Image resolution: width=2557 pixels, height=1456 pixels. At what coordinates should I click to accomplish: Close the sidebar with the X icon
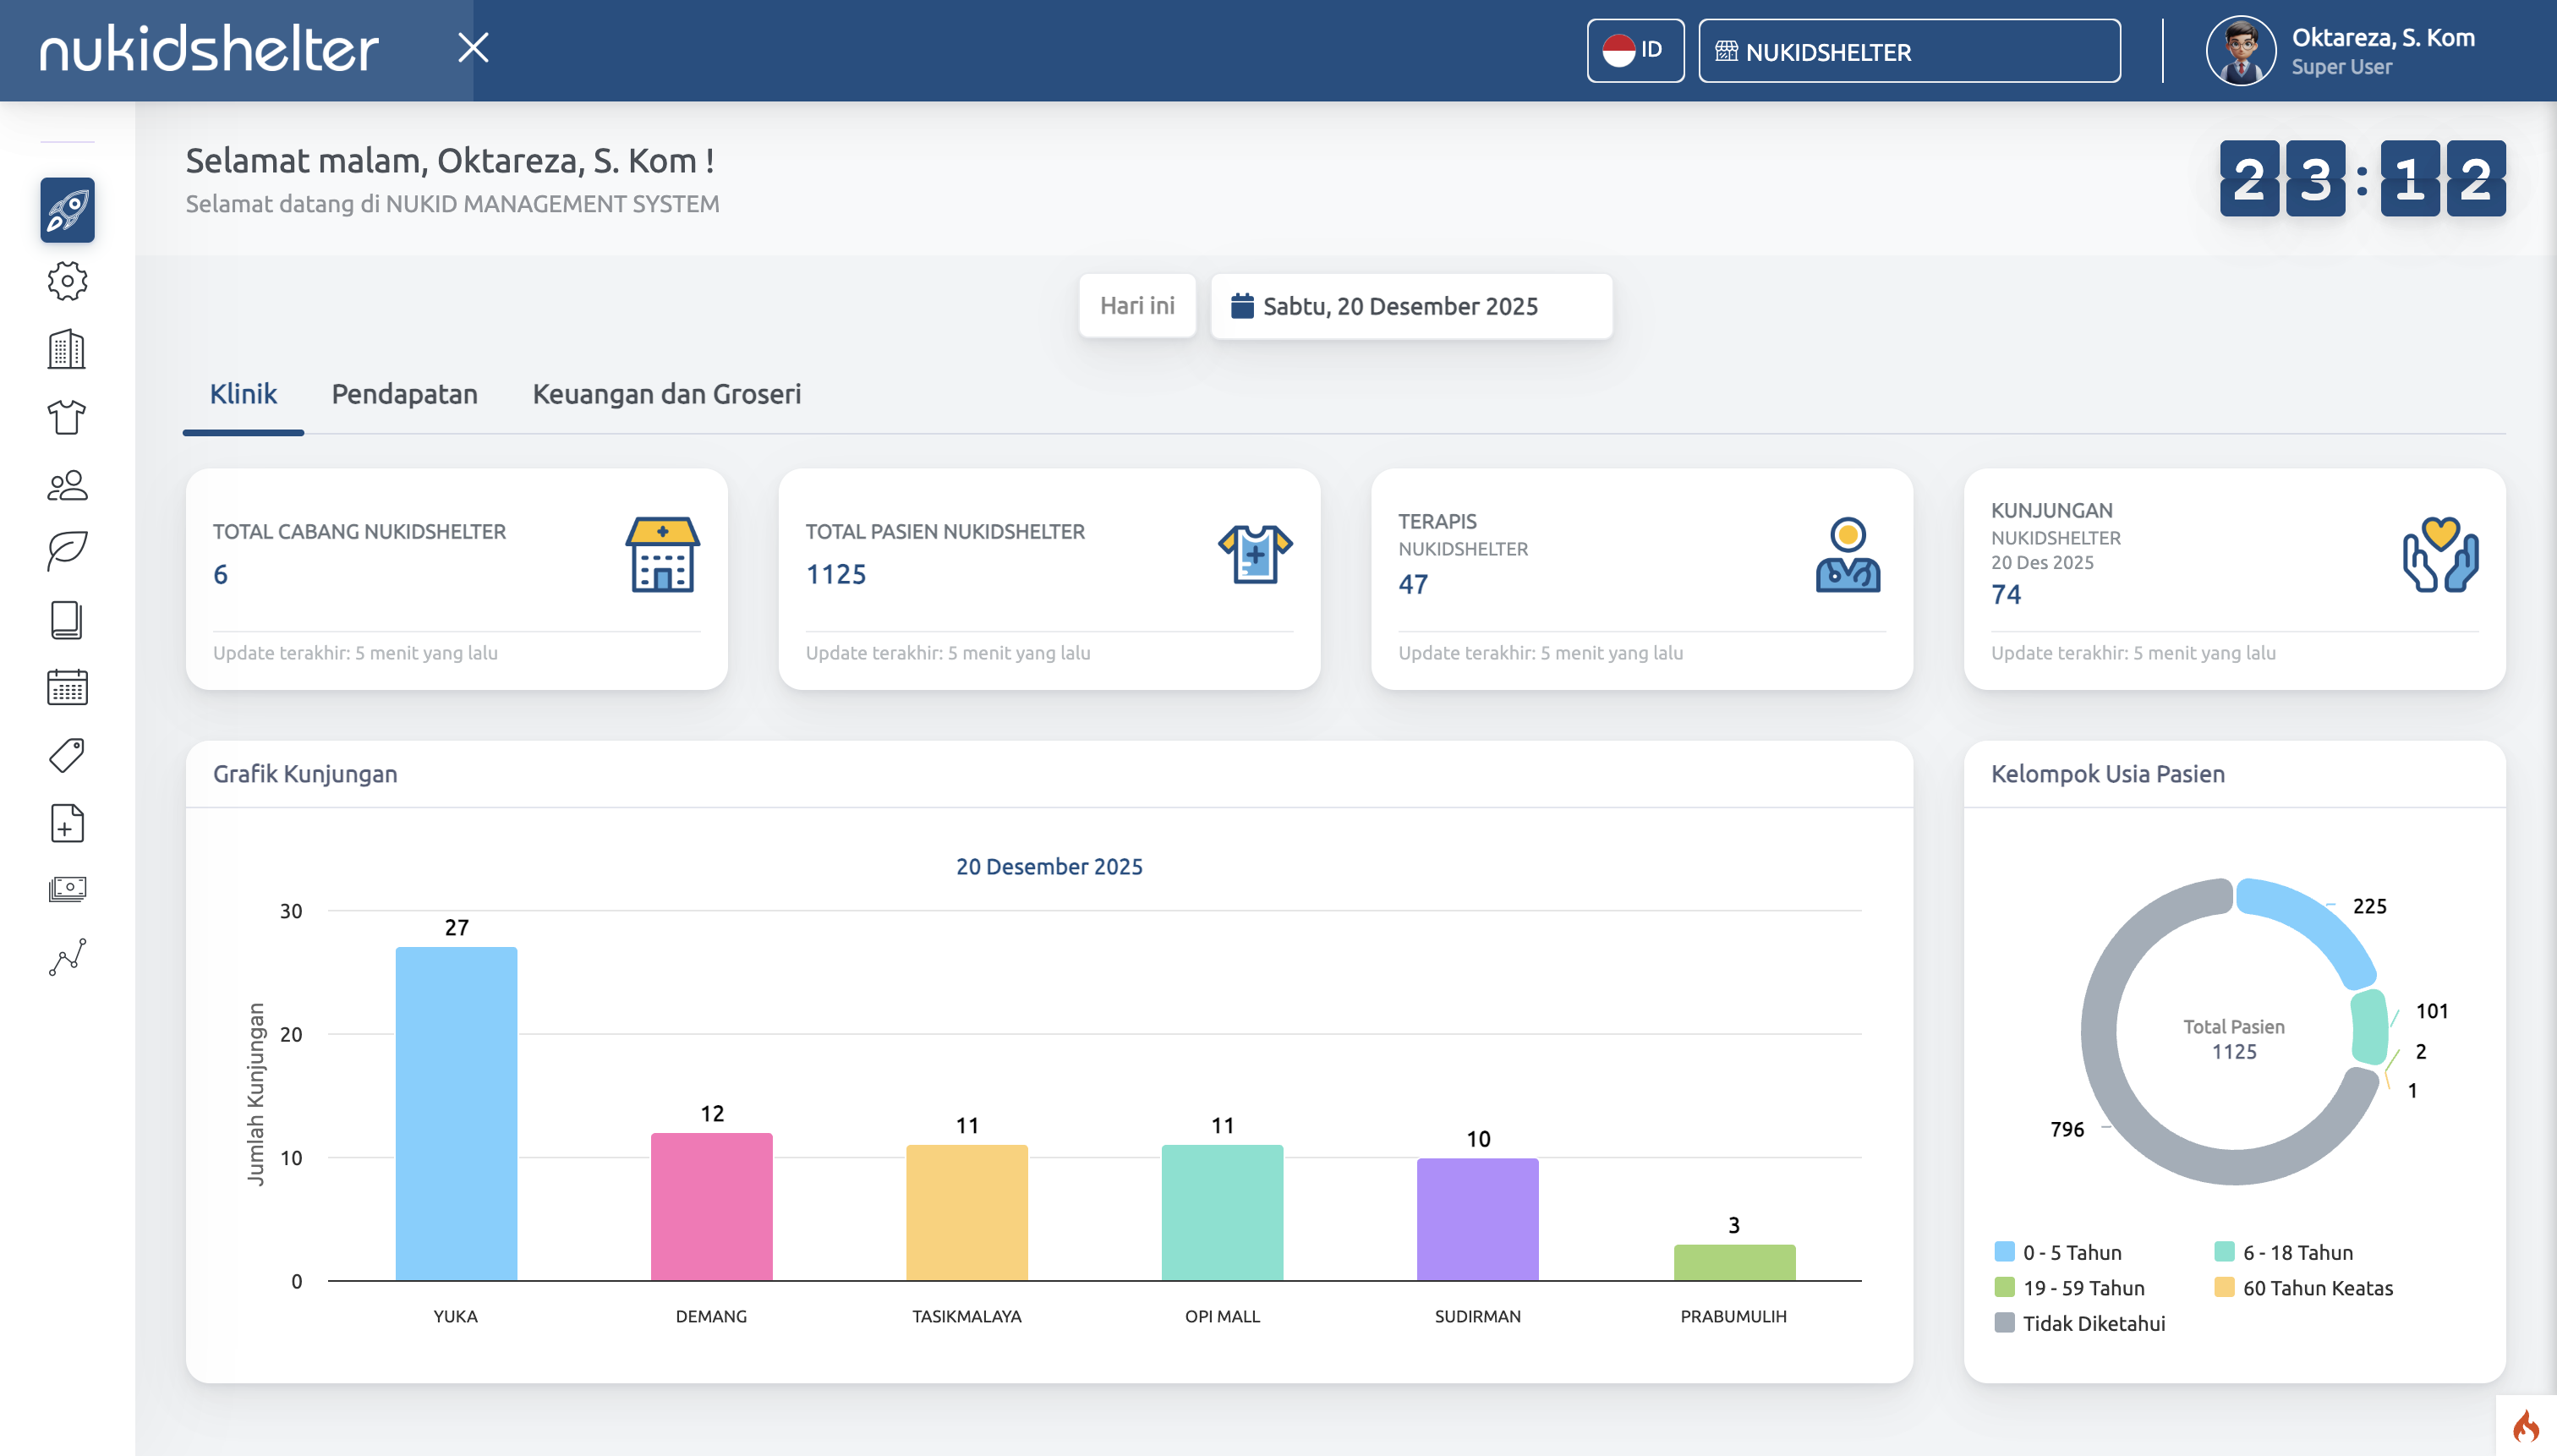coord(473,47)
